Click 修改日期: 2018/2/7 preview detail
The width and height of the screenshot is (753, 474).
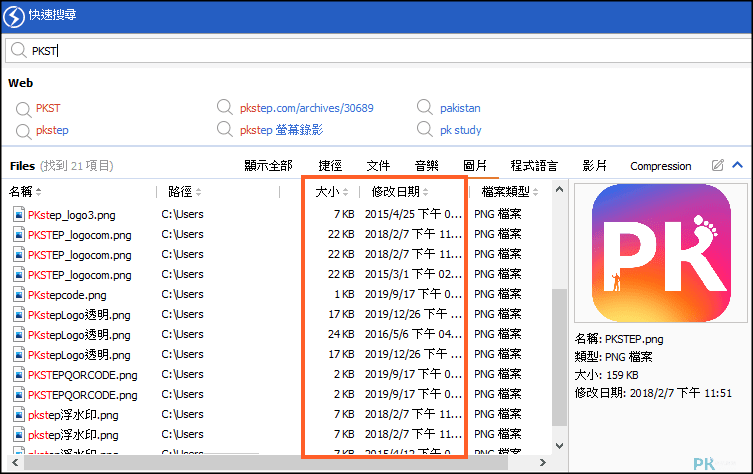coord(653,393)
